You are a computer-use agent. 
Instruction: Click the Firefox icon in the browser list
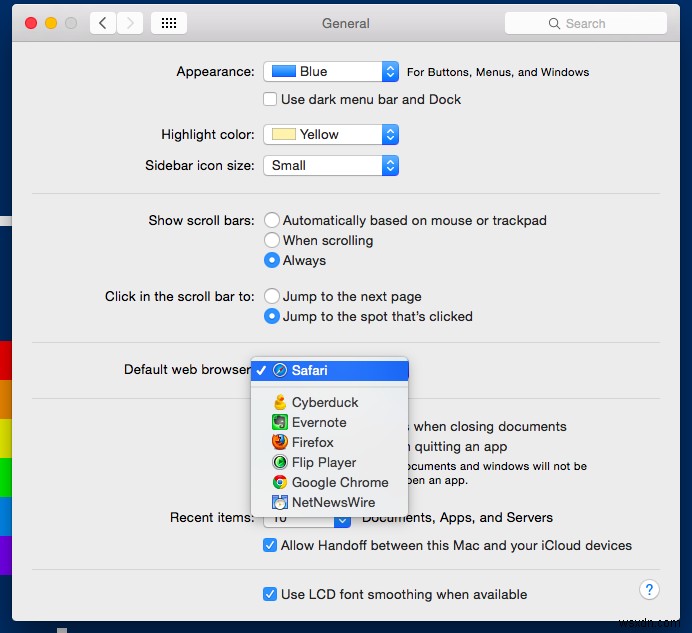pos(280,442)
